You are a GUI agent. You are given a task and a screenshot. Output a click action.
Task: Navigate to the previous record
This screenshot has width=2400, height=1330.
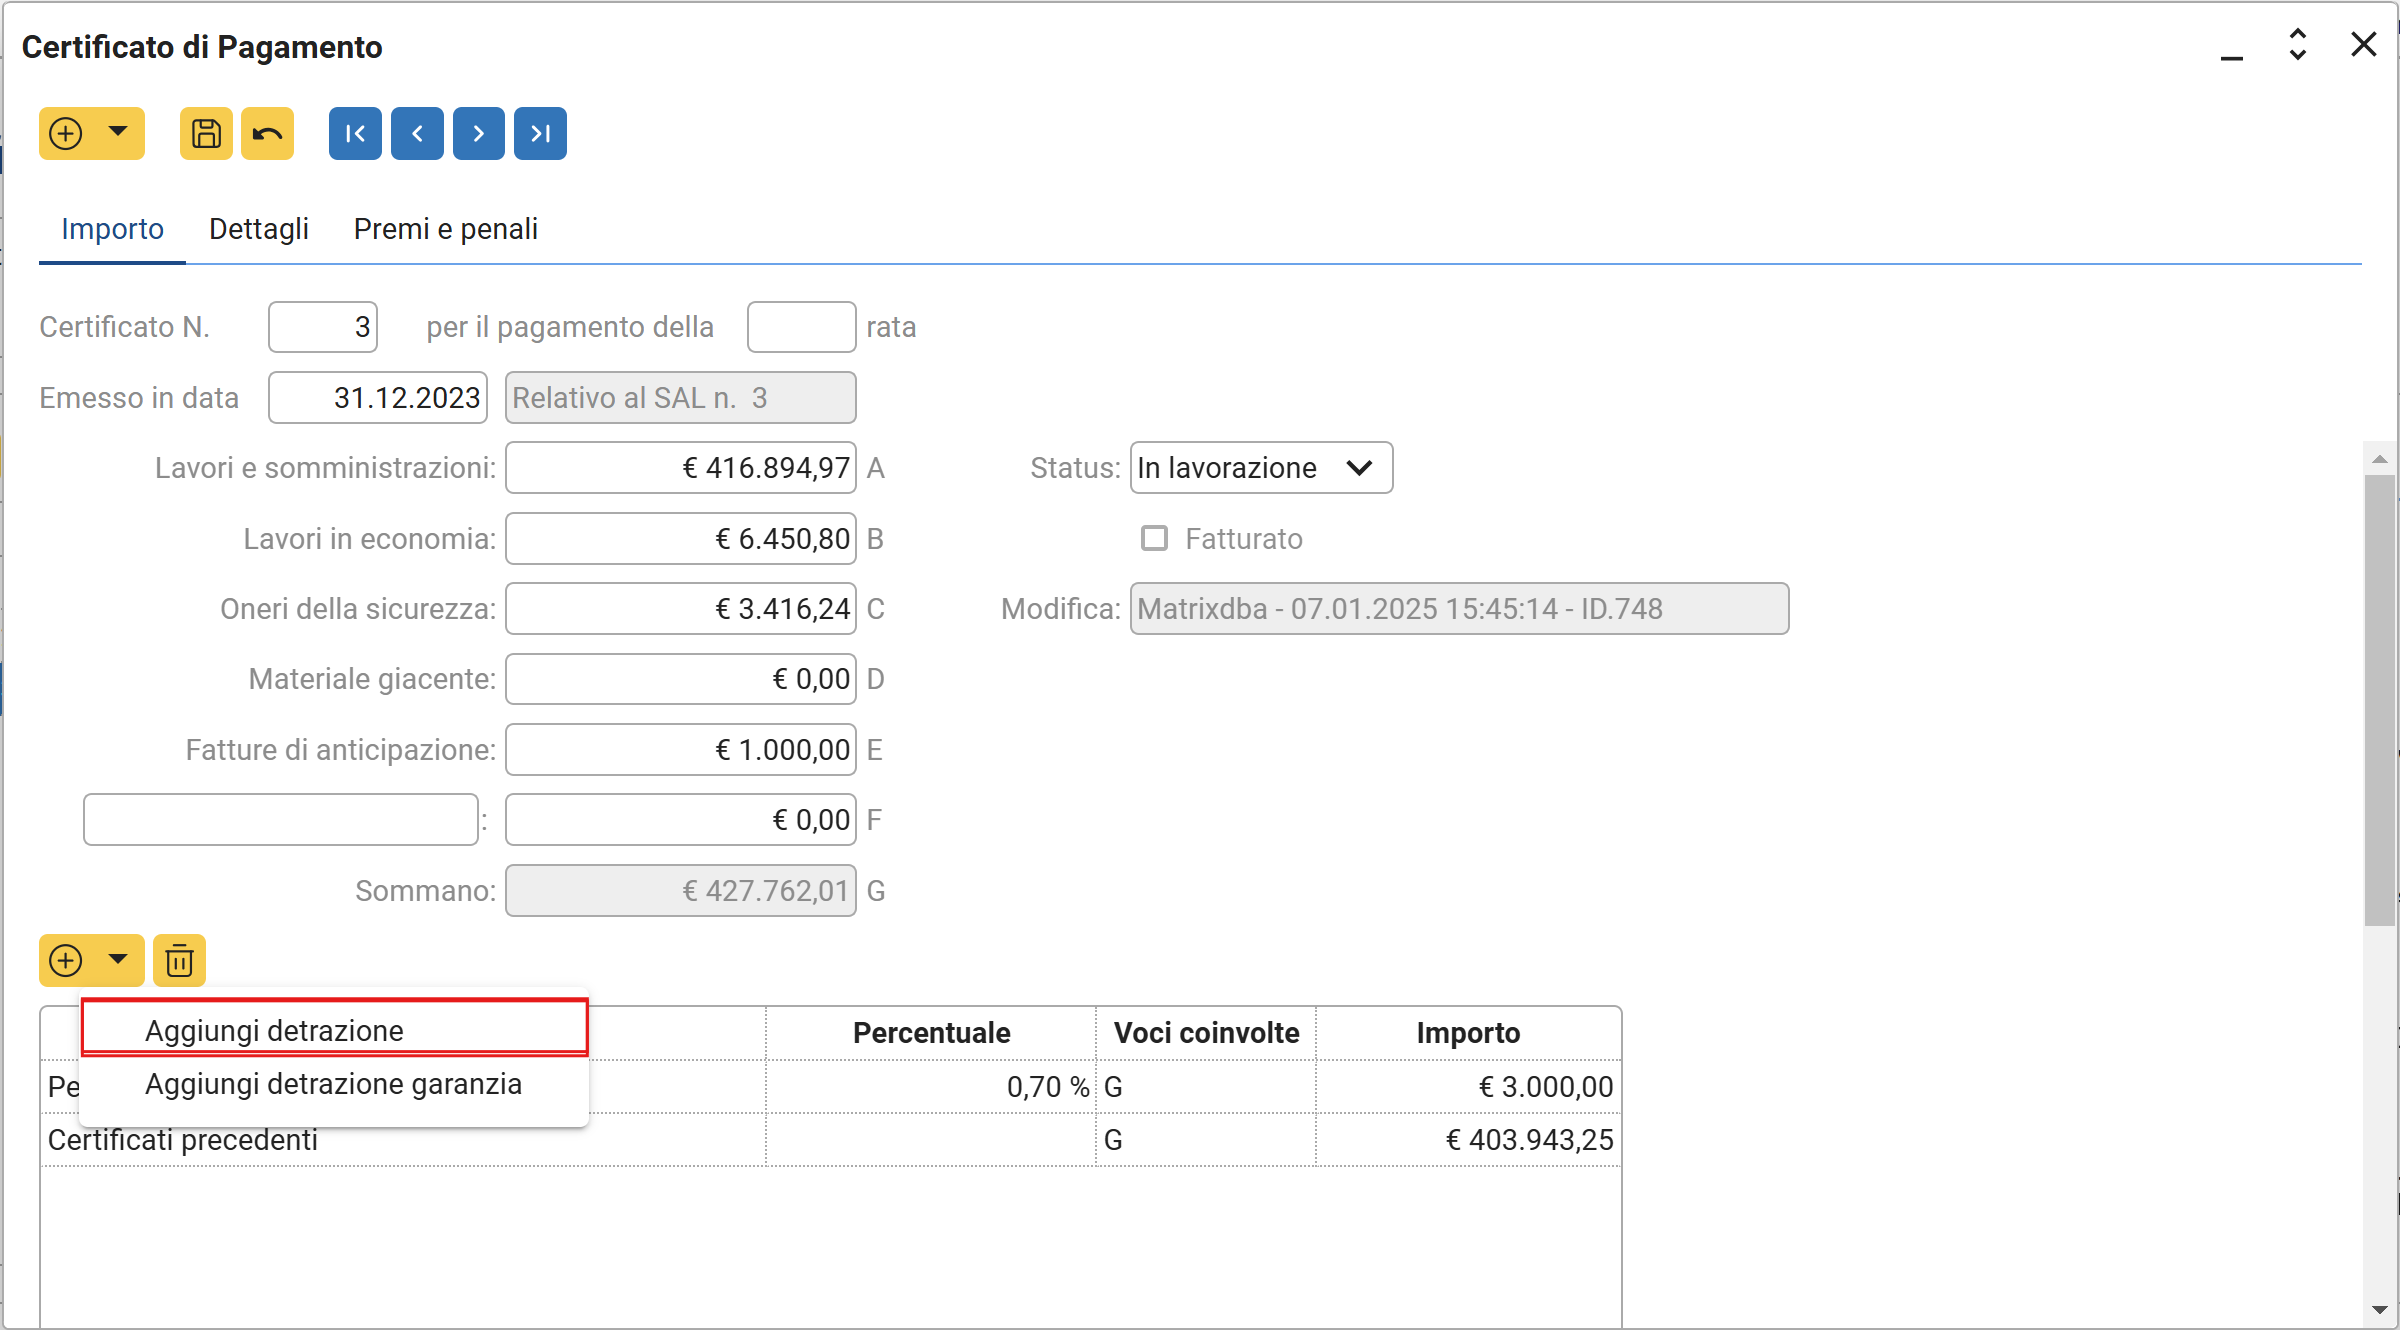tap(417, 133)
